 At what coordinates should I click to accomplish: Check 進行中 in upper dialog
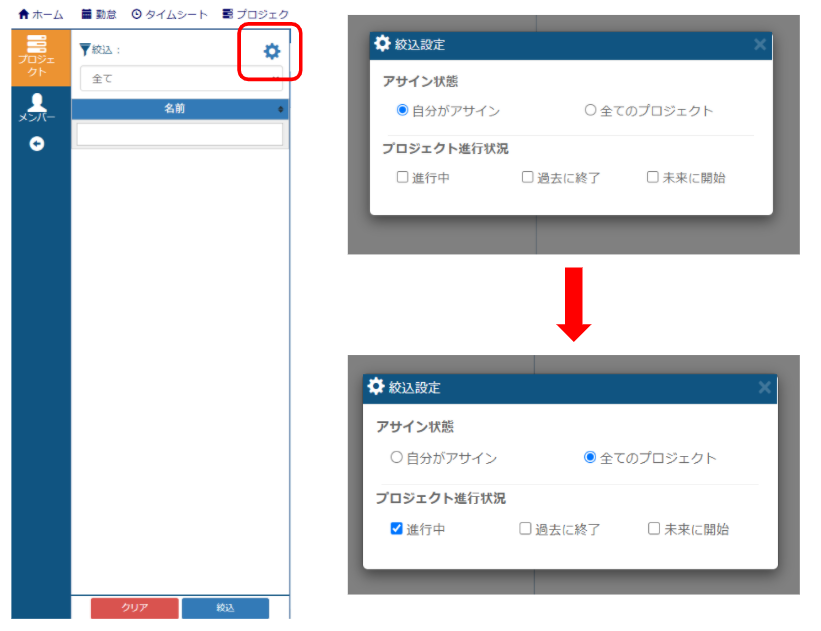point(402,177)
